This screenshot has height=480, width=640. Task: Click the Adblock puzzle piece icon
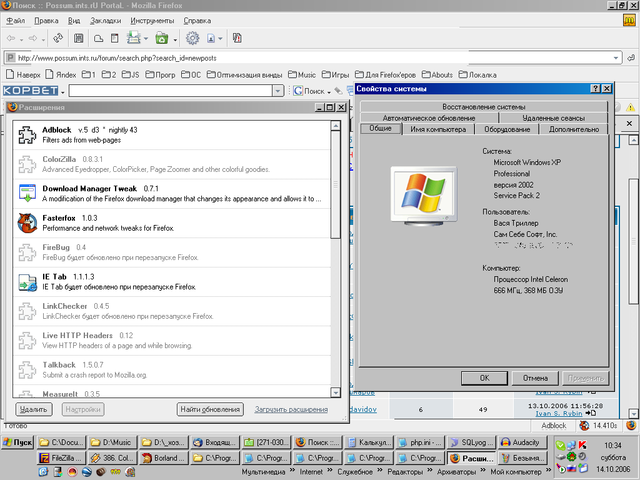pos(27,135)
